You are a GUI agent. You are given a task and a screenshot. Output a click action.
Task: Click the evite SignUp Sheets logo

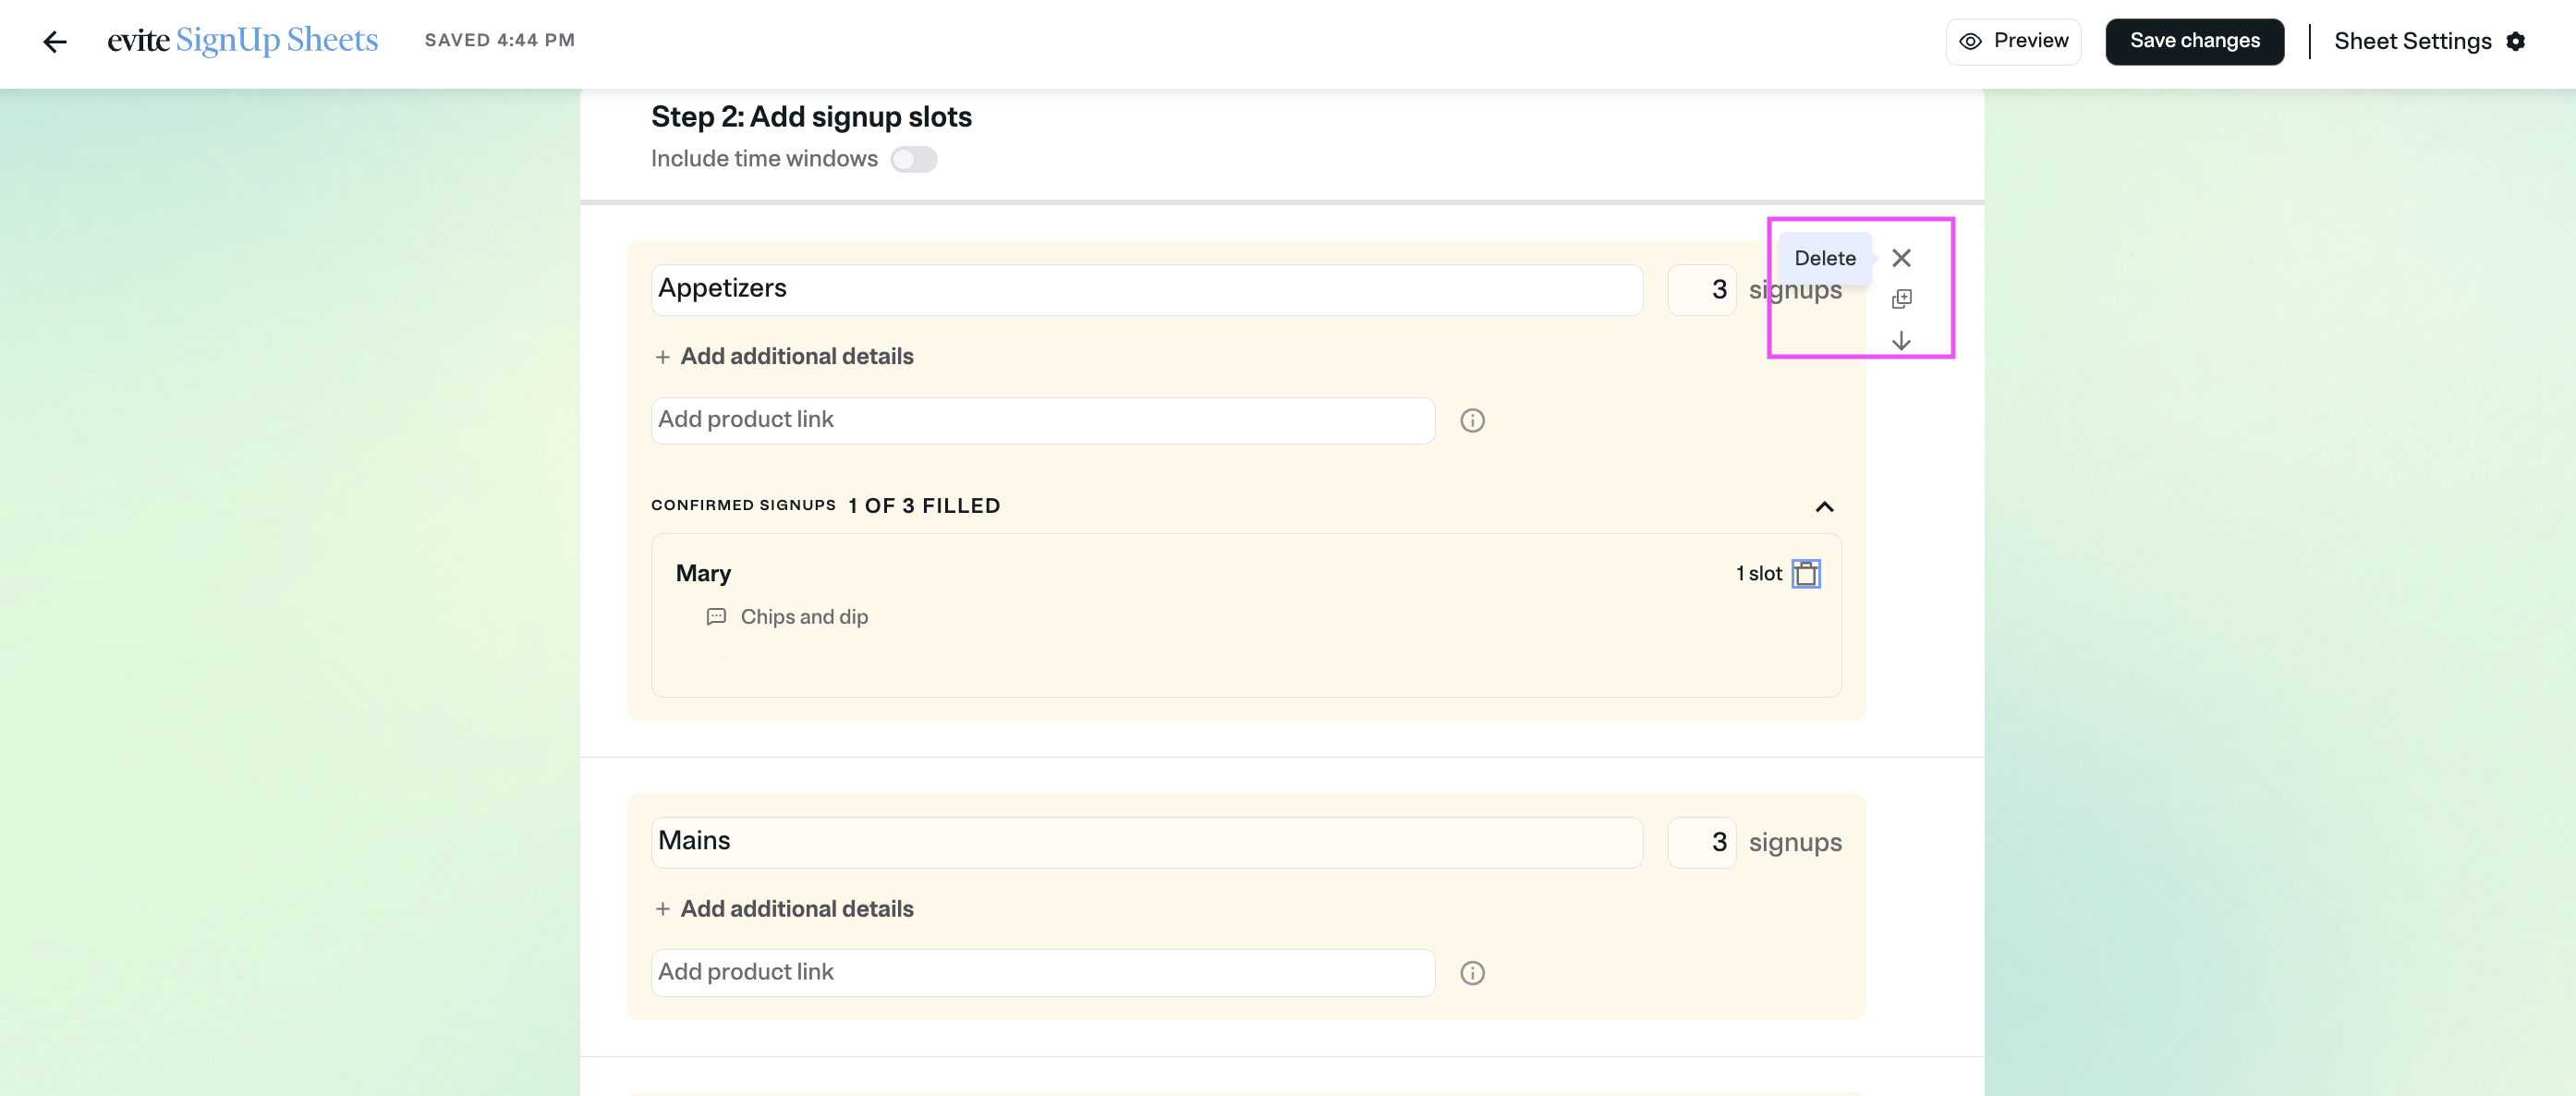(x=243, y=40)
